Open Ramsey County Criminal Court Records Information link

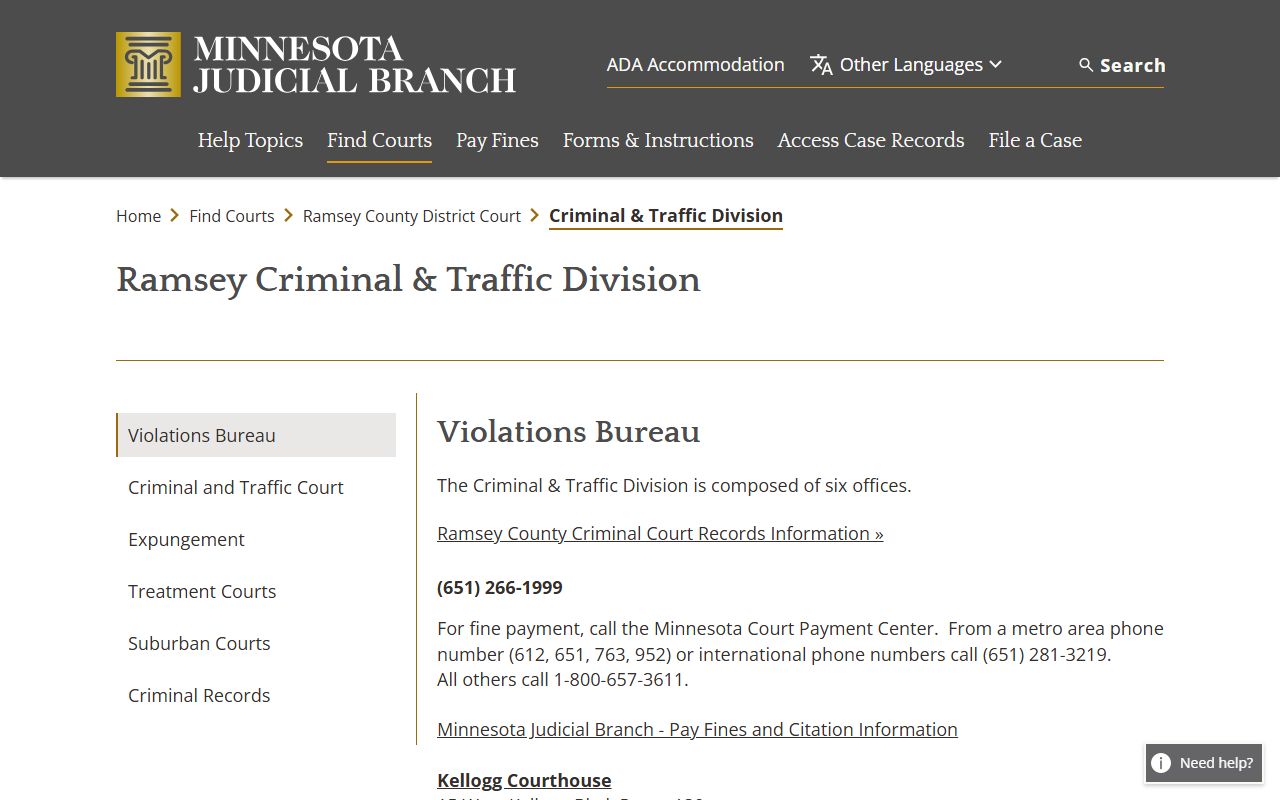pyautogui.click(x=660, y=534)
